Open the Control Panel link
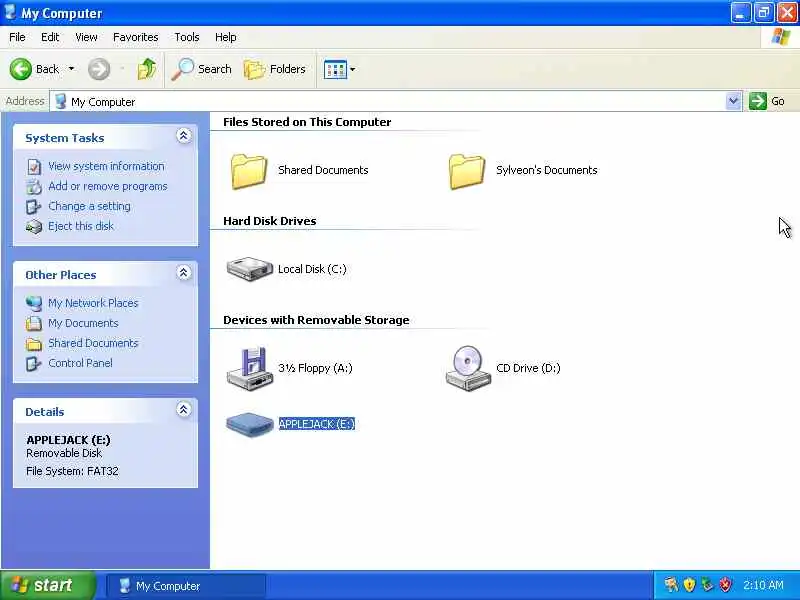 tap(80, 363)
